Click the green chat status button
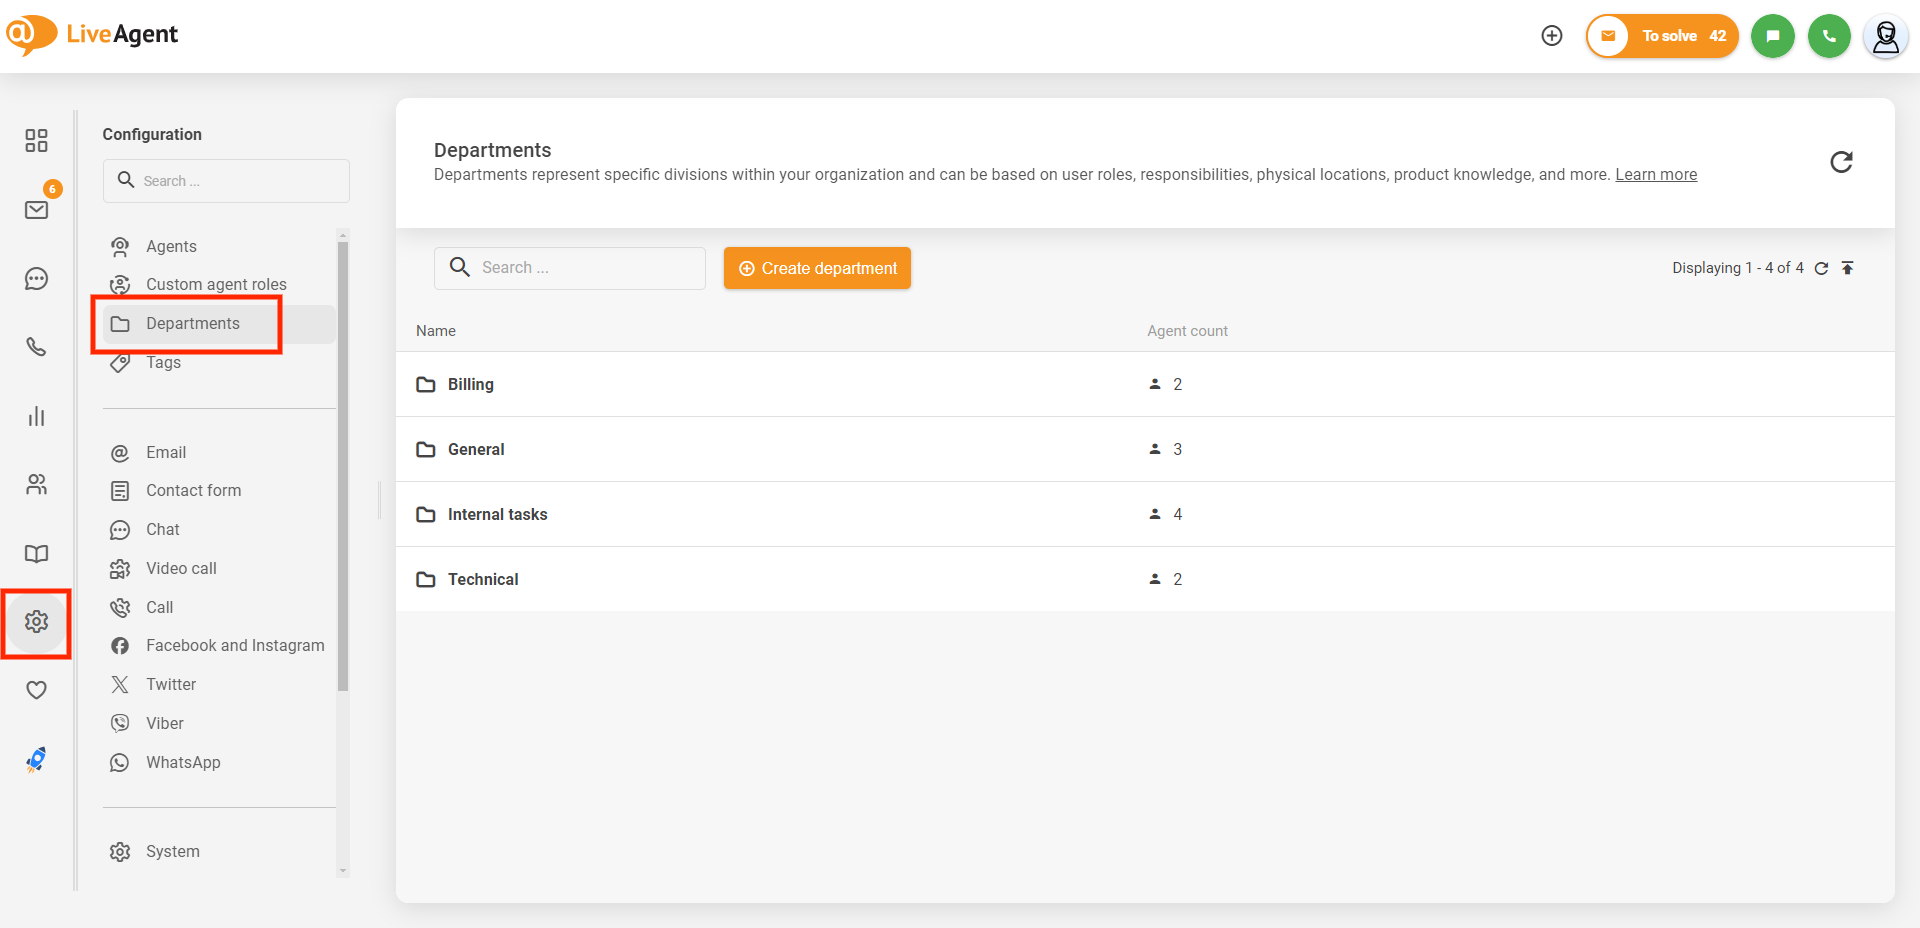This screenshot has height=928, width=1920. (x=1772, y=36)
